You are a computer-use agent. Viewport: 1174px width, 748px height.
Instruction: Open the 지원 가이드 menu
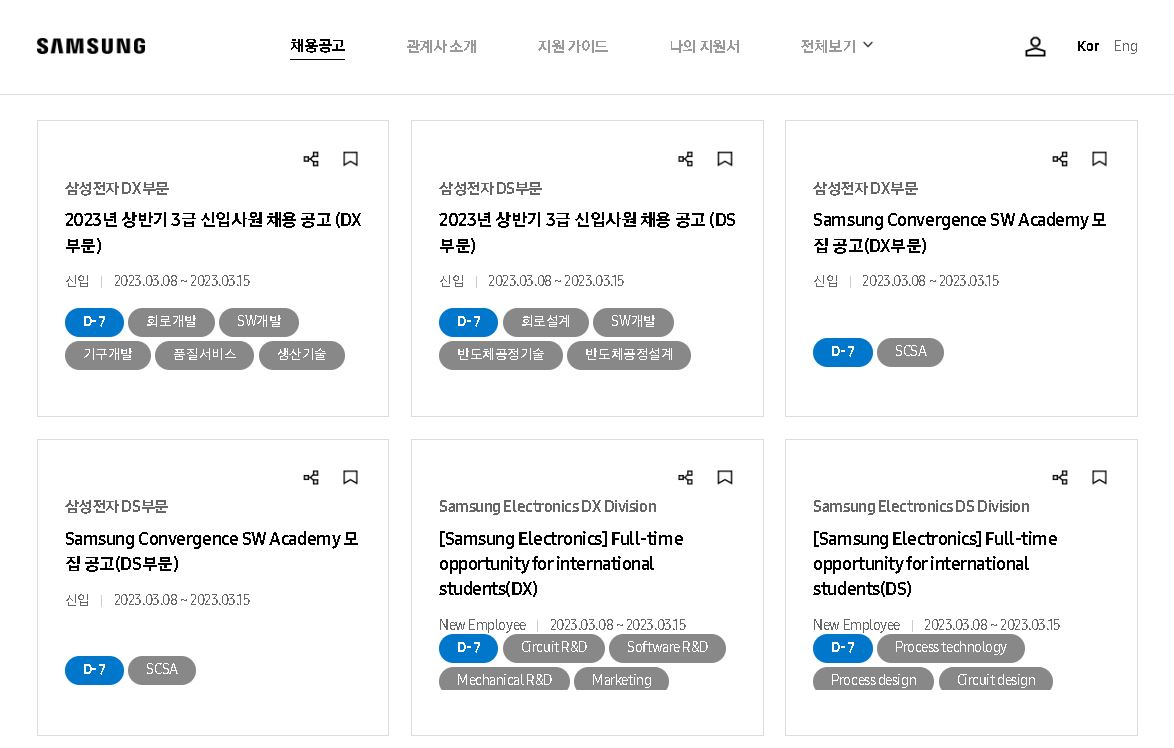(x=573, y=46)
